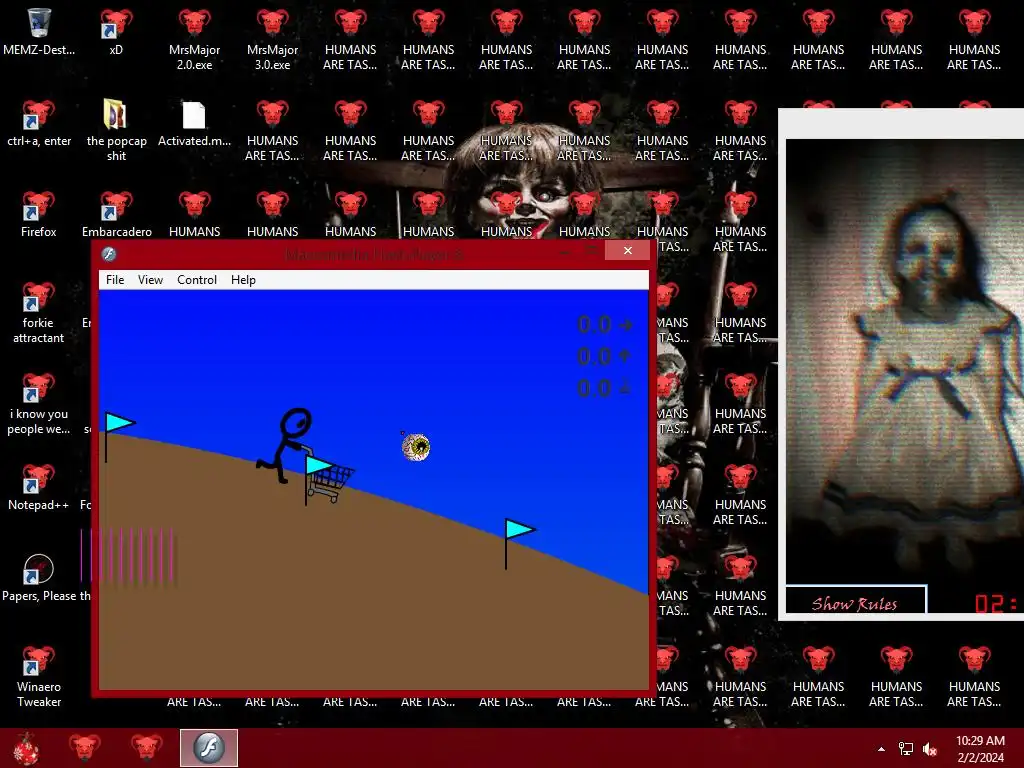
Task: Click the Show Rules button
Action: pos(856,602)
